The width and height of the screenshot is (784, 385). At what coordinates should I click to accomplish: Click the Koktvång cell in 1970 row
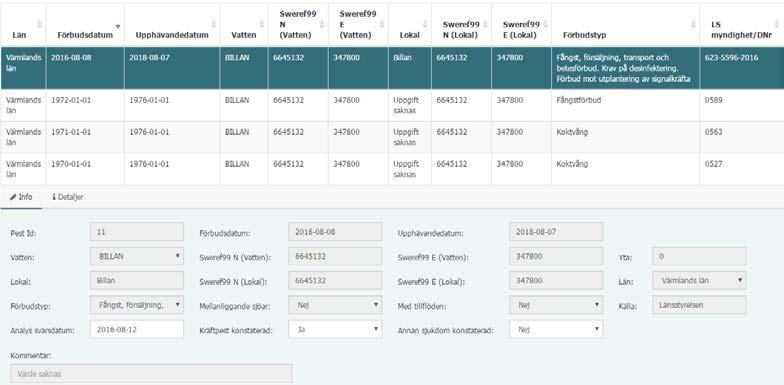[625, 169]
